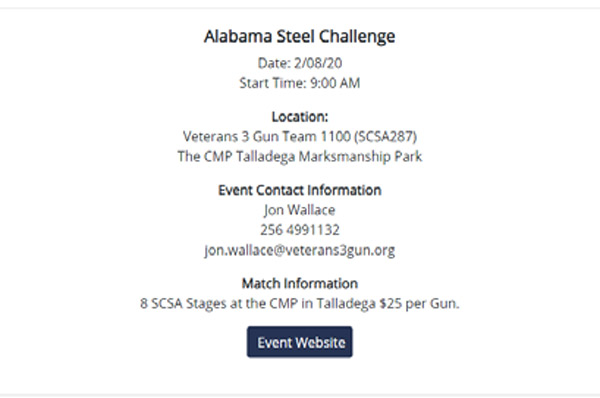Click the contact name Jon Wallace

pyautogui.click(x=300, y=210)
